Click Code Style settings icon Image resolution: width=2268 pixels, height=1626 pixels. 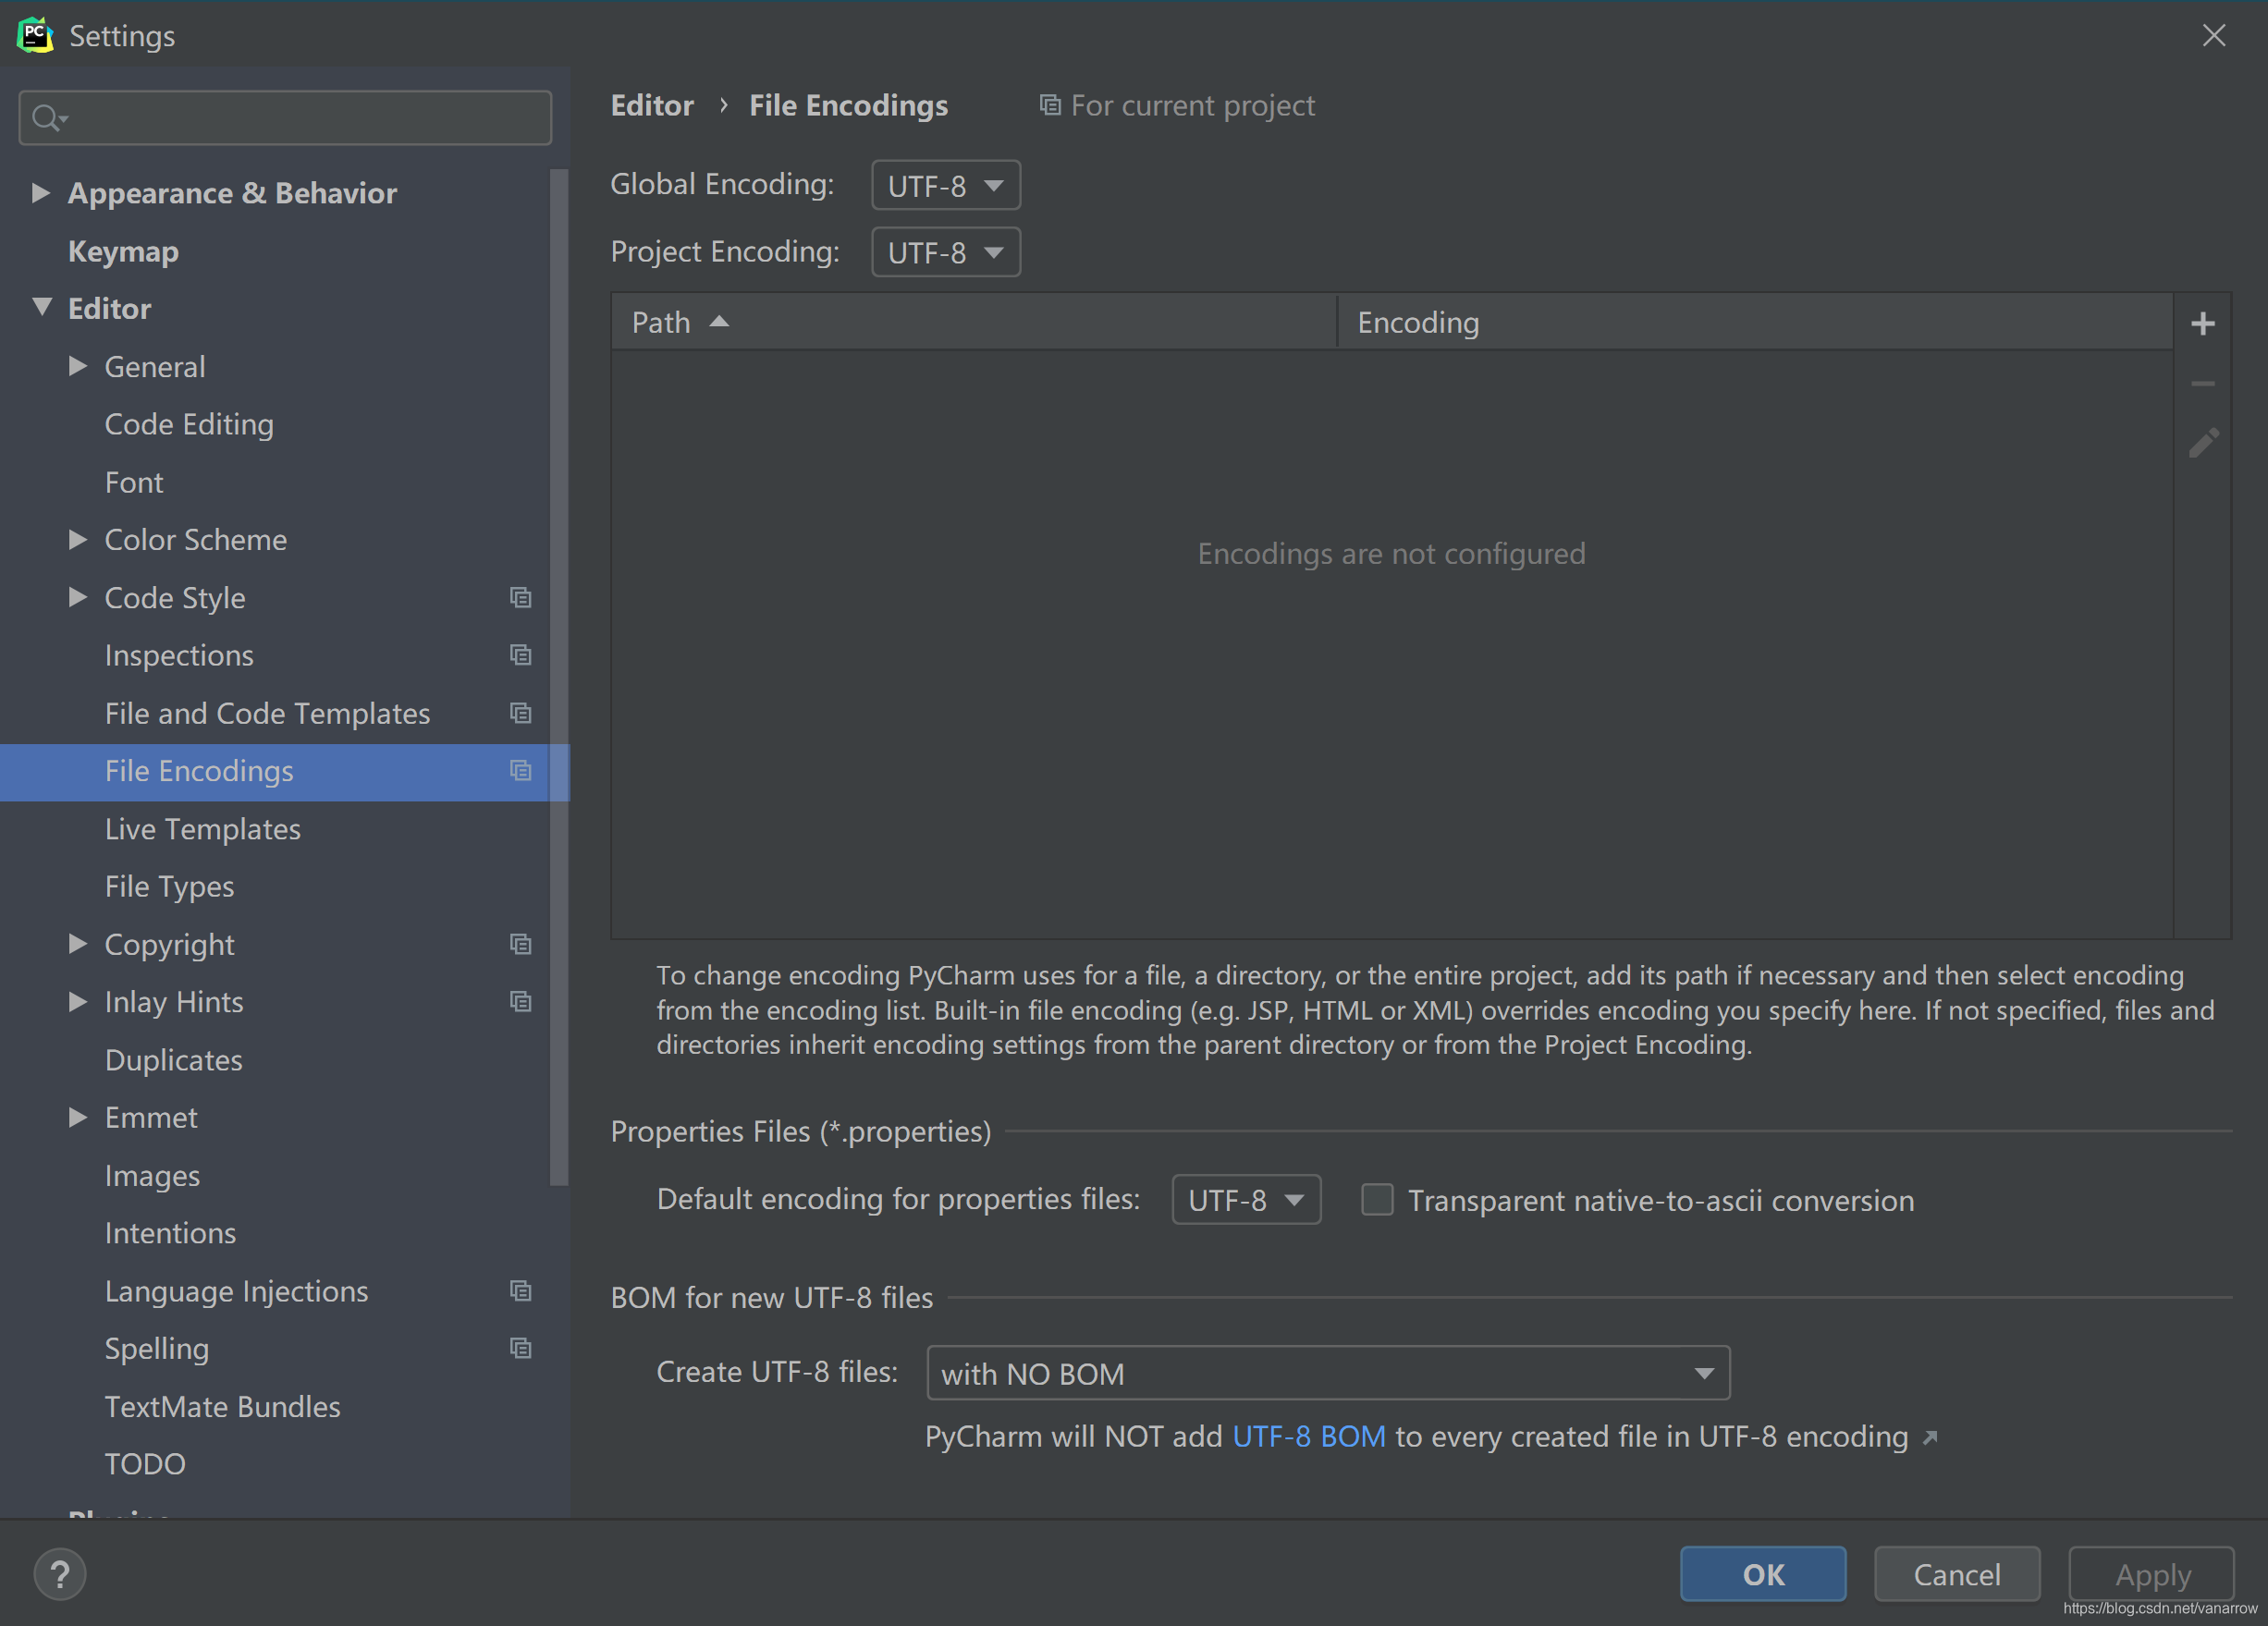521,596
